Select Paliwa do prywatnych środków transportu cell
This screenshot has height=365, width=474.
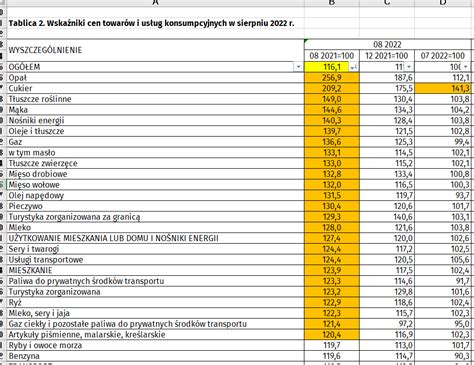pos(155,281)
